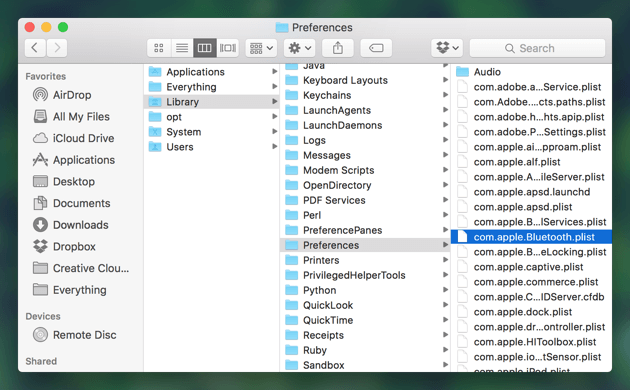The height and width of the screenshot is (390, 630).
Task: Click Preferences folder icon in title bar
Action: click(282, 27)
